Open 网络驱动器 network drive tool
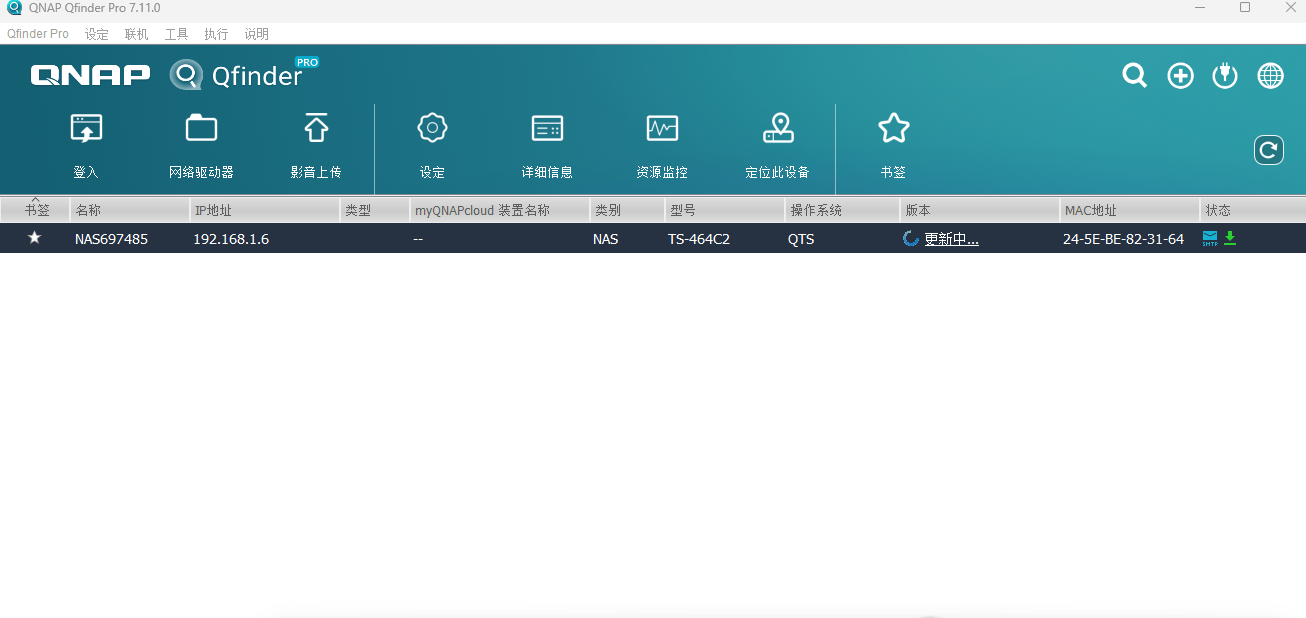Viewport: 1306px width, 618px height. (201, 147)
